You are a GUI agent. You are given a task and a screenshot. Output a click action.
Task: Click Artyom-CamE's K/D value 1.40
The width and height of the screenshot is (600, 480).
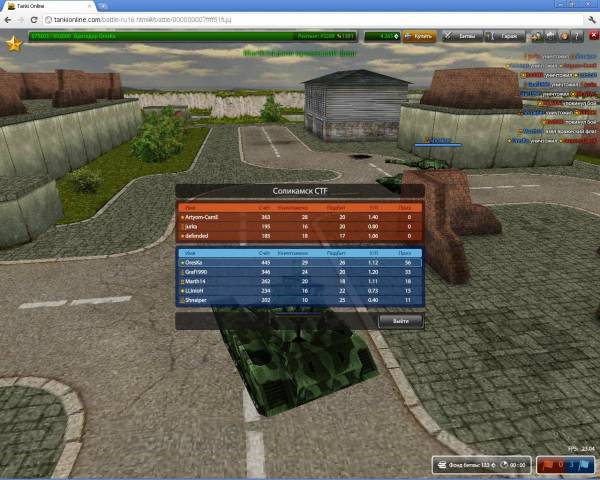pos(373,217)
